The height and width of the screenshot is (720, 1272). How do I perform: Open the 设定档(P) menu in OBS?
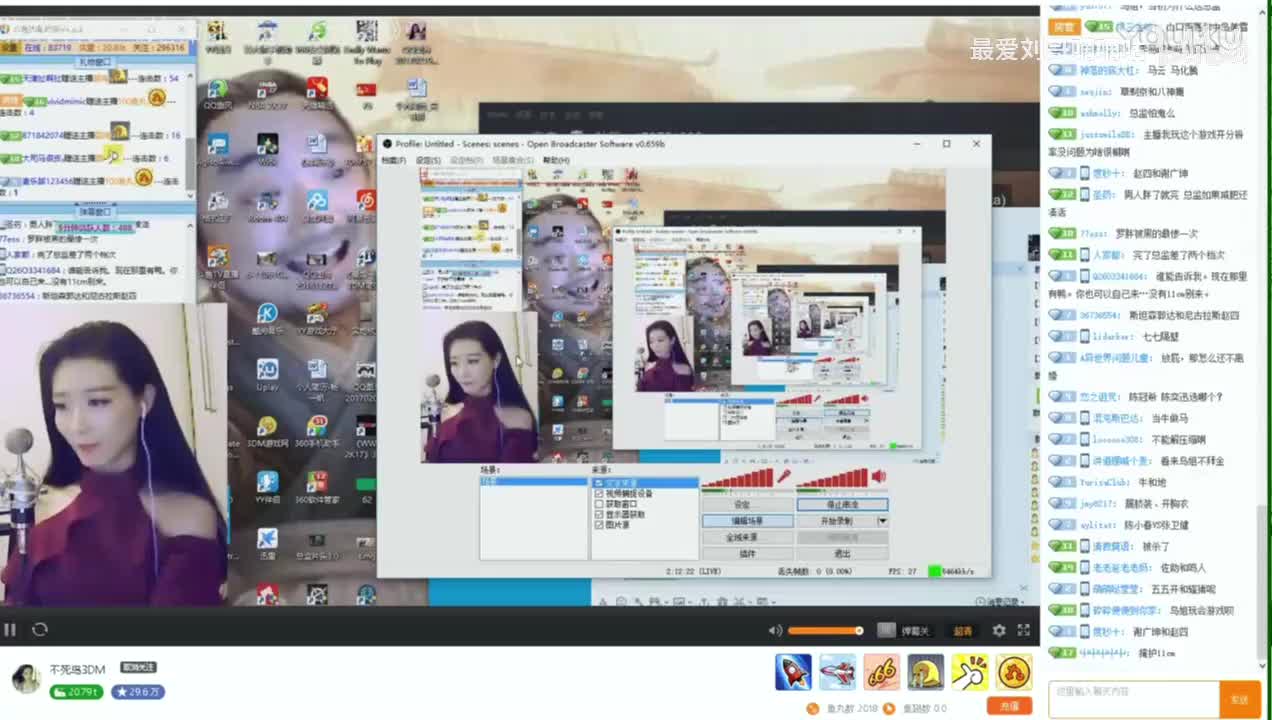pos(466,160)
